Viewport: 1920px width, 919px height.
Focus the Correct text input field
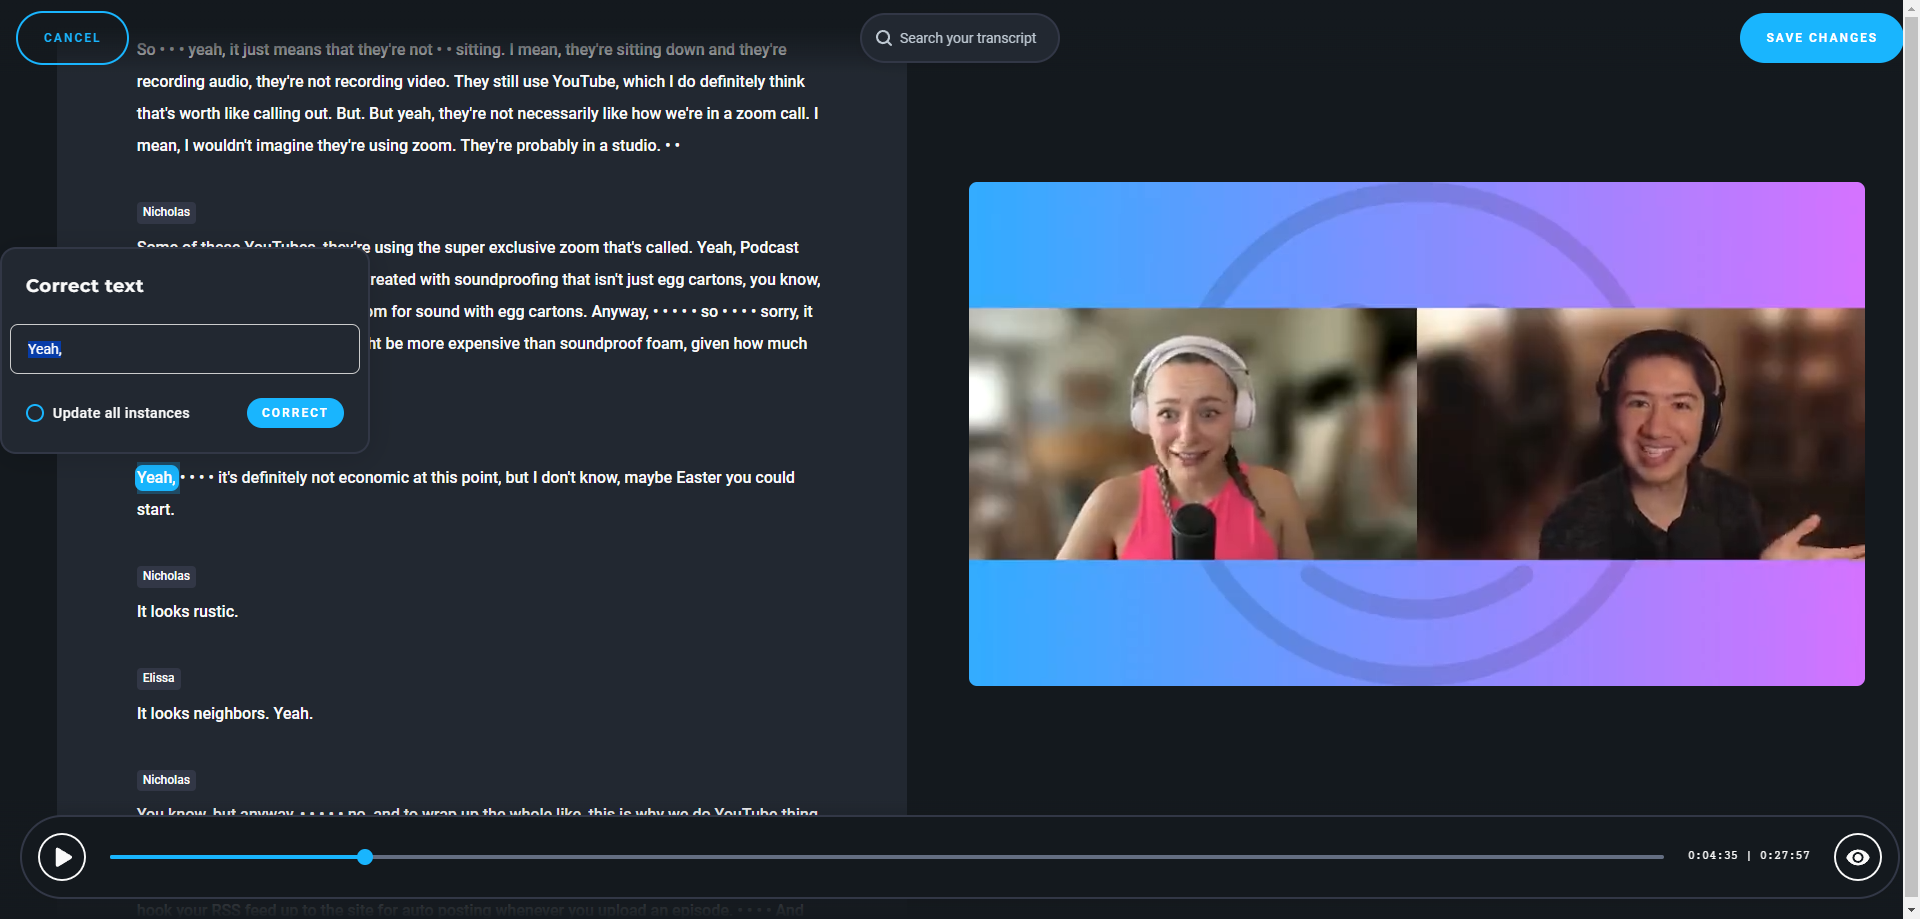coord(185,349)
